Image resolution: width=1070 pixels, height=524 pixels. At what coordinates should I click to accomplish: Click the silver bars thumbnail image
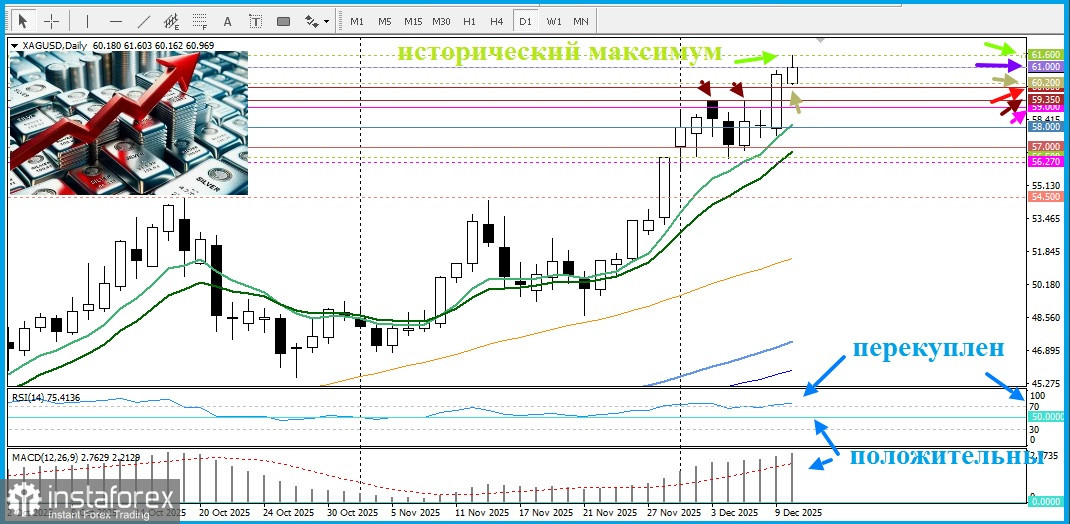(x=128, y=123)
